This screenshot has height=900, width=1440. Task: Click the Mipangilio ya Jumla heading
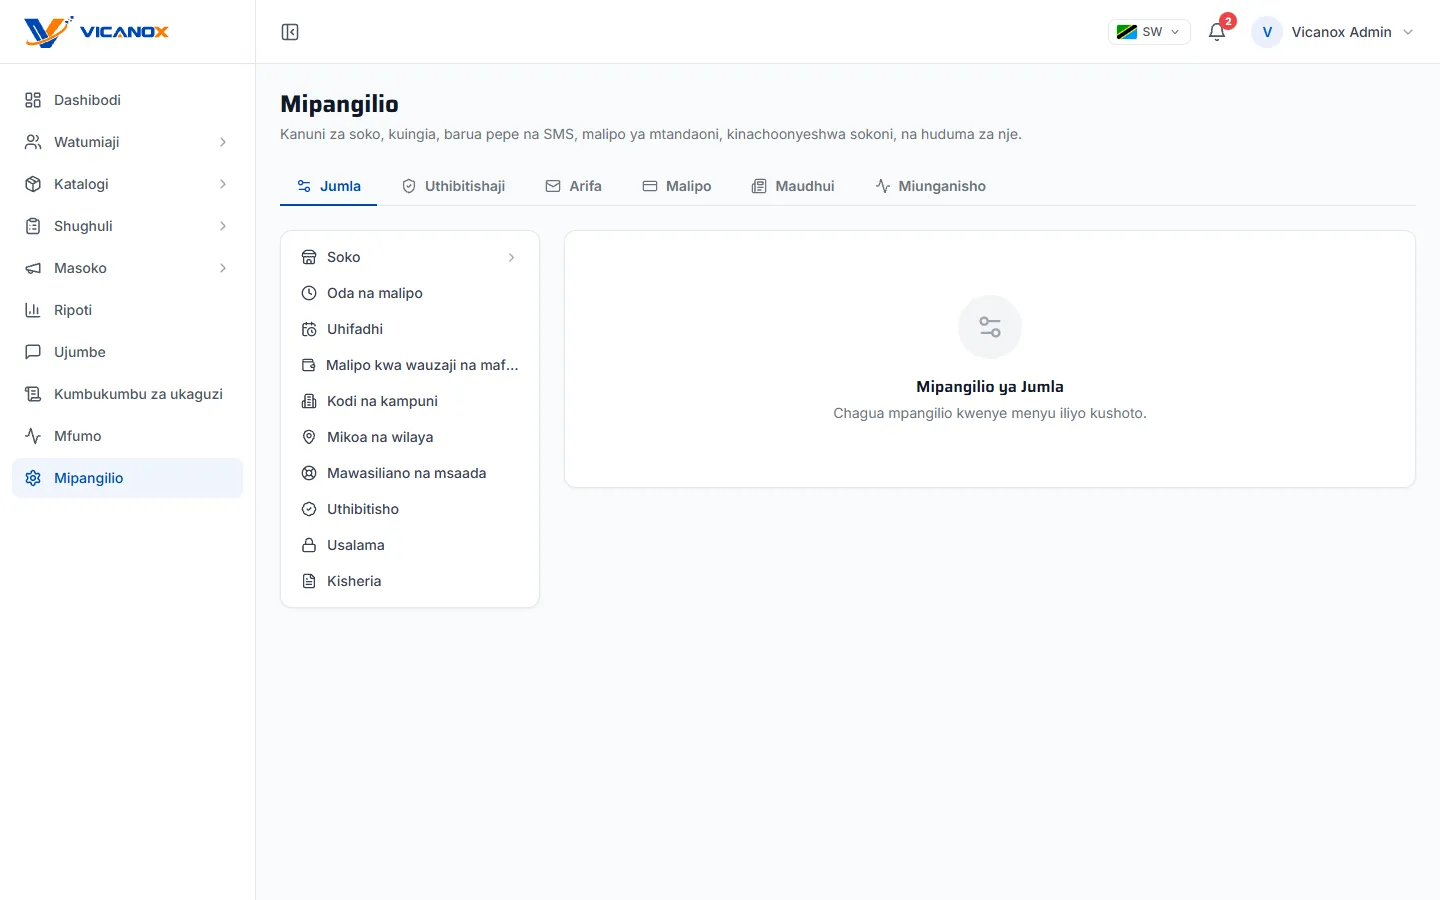pos(990,387)
